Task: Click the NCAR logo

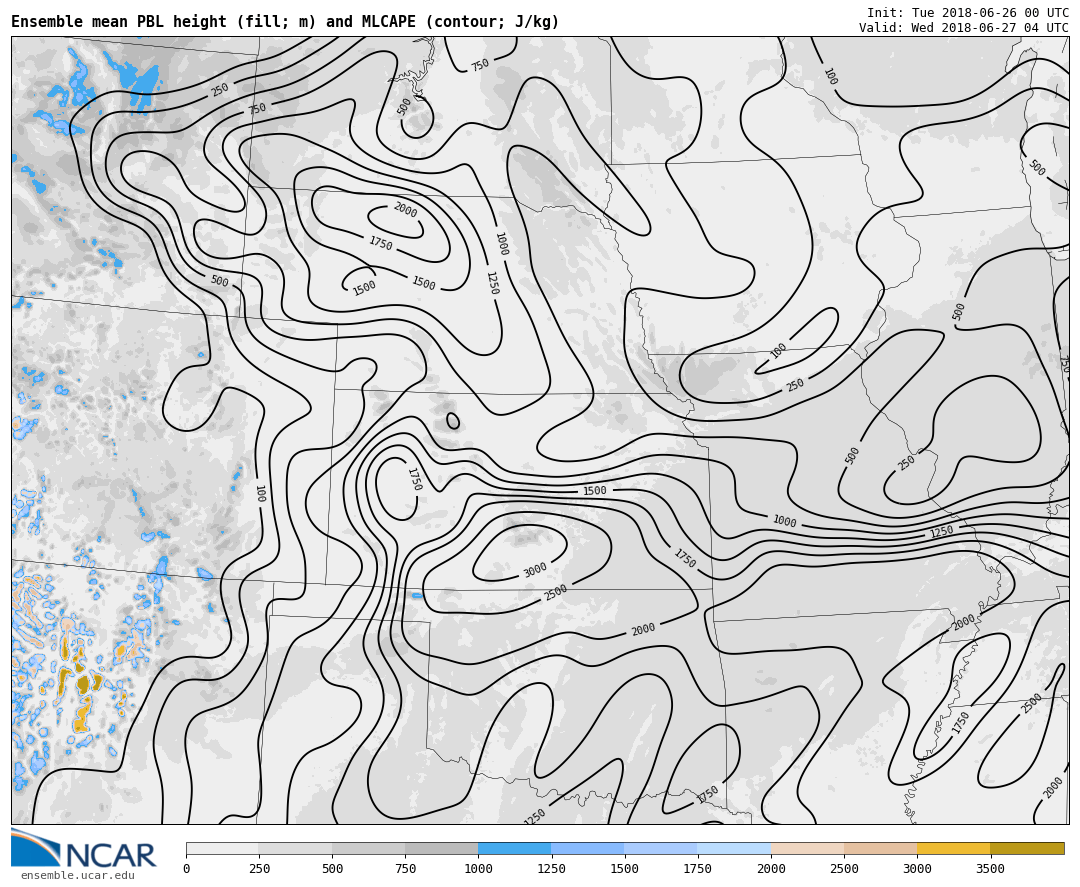Action: coord(84,849)
